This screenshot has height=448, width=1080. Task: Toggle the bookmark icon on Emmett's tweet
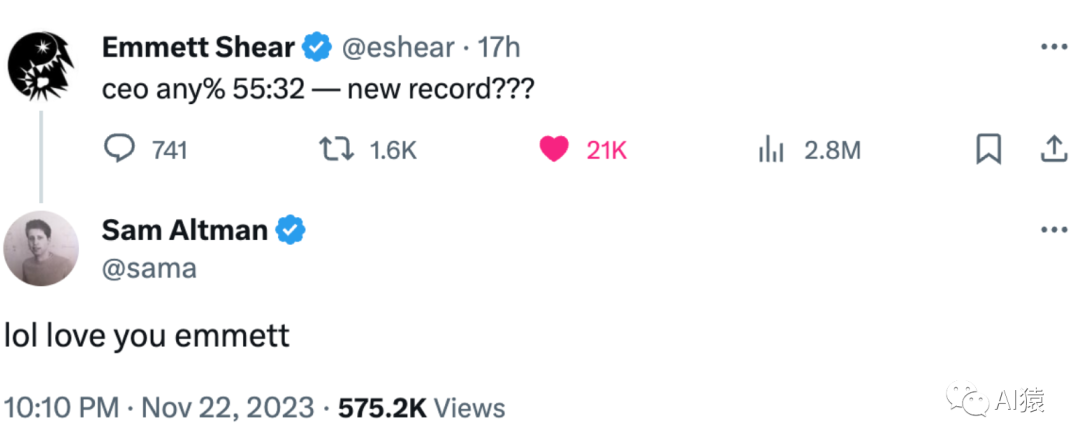[x=988, y=150]
